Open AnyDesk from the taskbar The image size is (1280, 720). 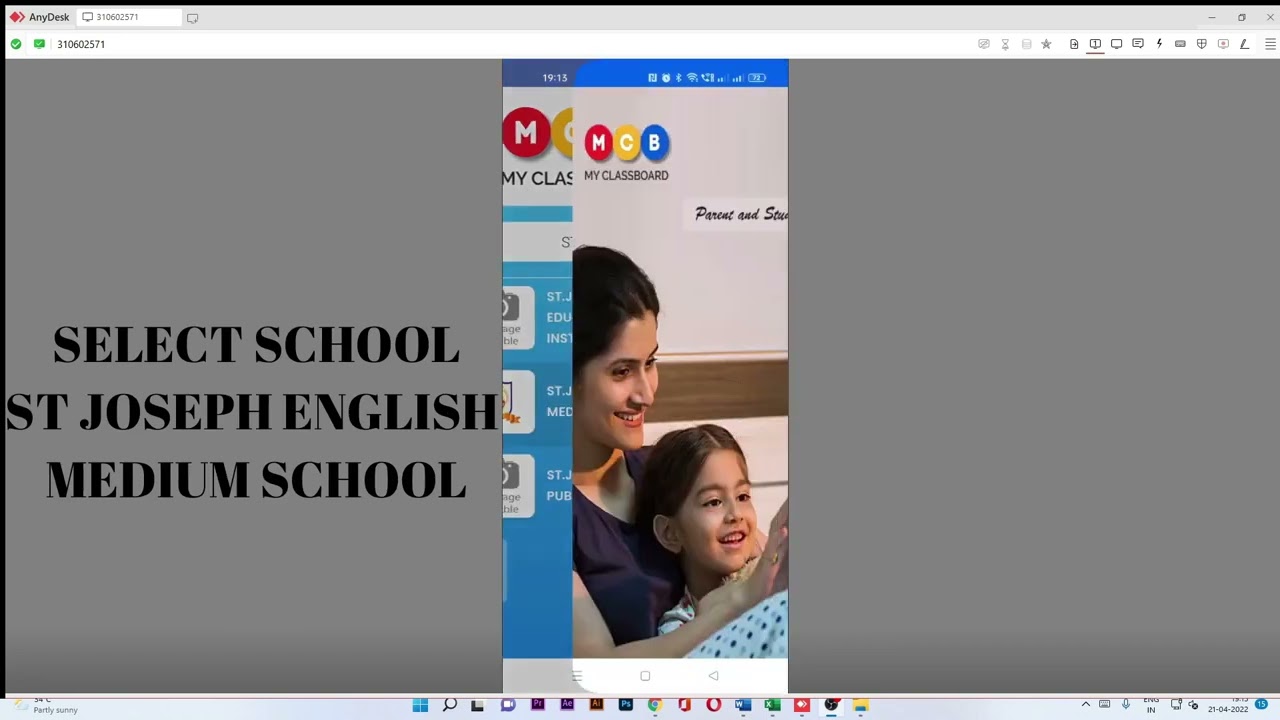pyautogui.click(x=801, y=705)
